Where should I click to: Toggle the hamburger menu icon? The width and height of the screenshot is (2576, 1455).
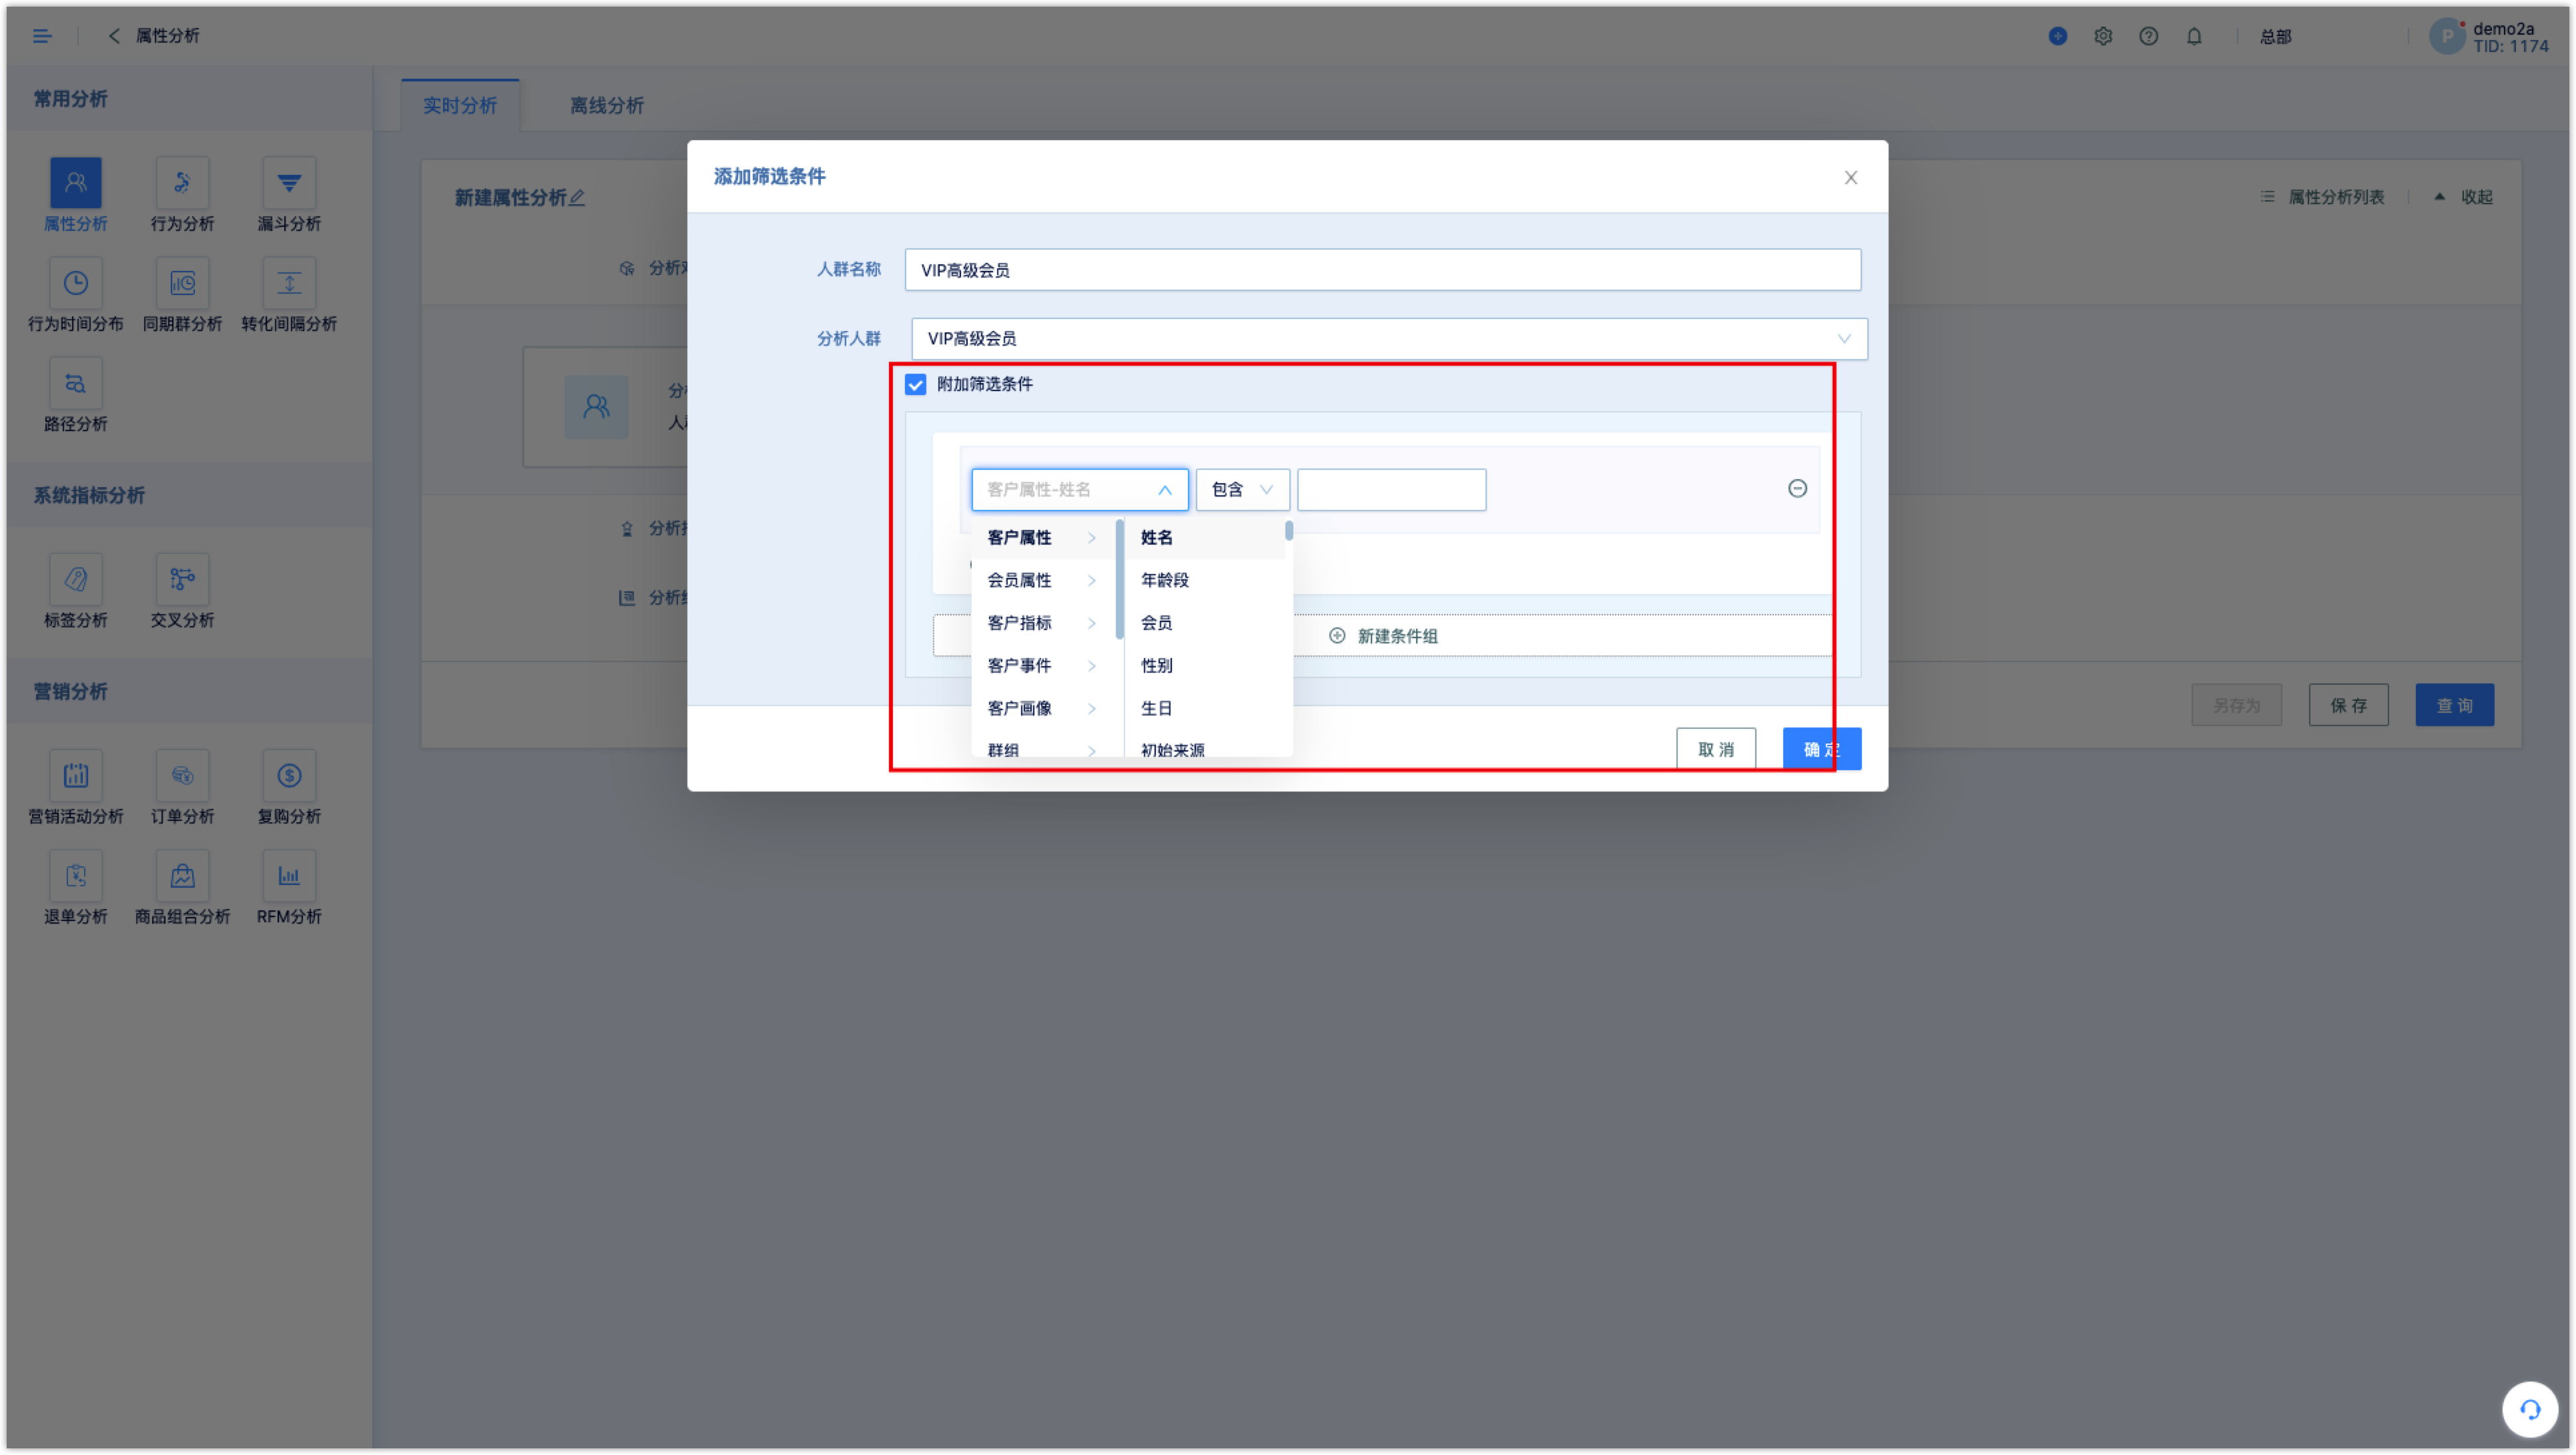(42, 36)
